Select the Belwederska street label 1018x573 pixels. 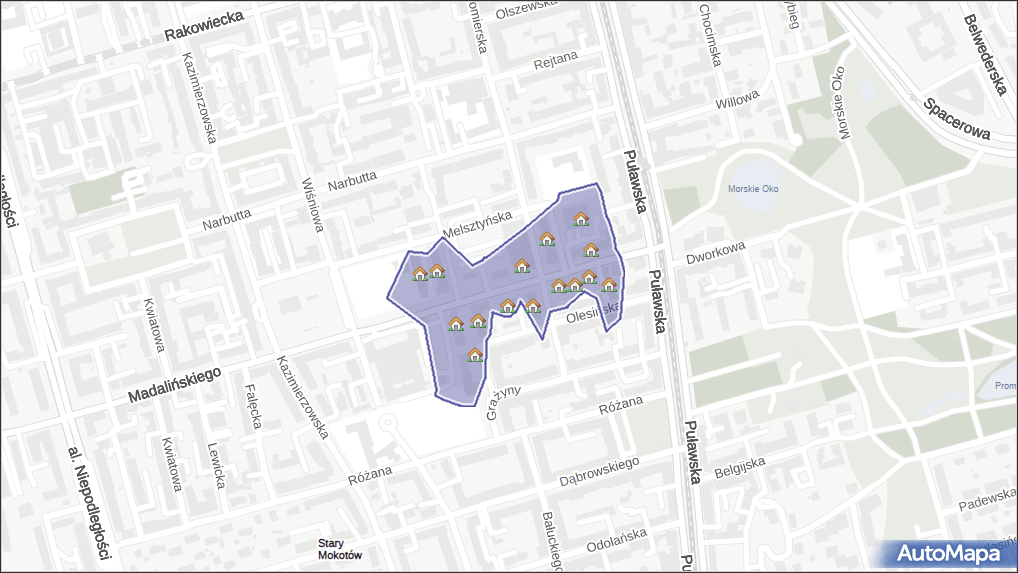pos(985,55)
